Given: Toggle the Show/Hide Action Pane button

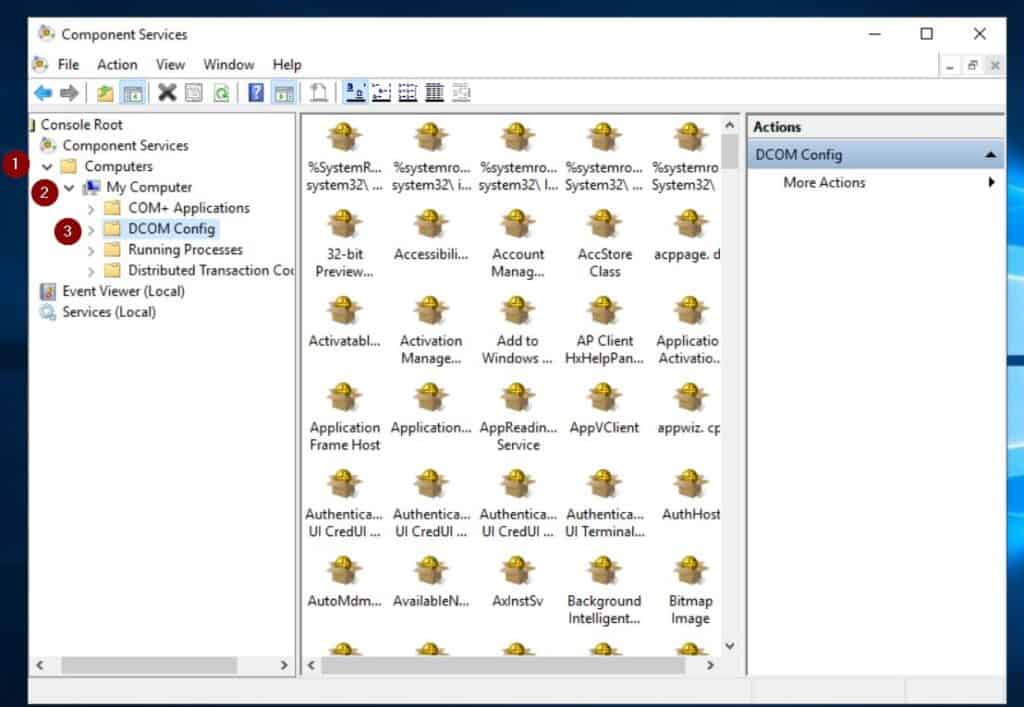Looking at the screenshot, I should 283,93.
